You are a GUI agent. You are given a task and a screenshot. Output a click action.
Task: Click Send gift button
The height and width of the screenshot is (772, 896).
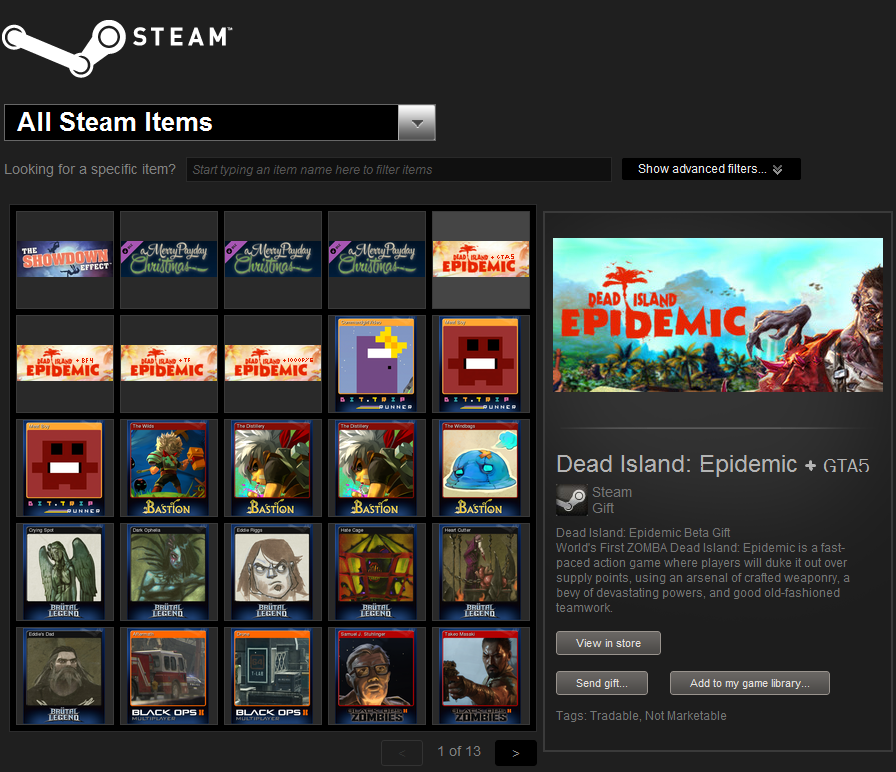pos(602,683)
